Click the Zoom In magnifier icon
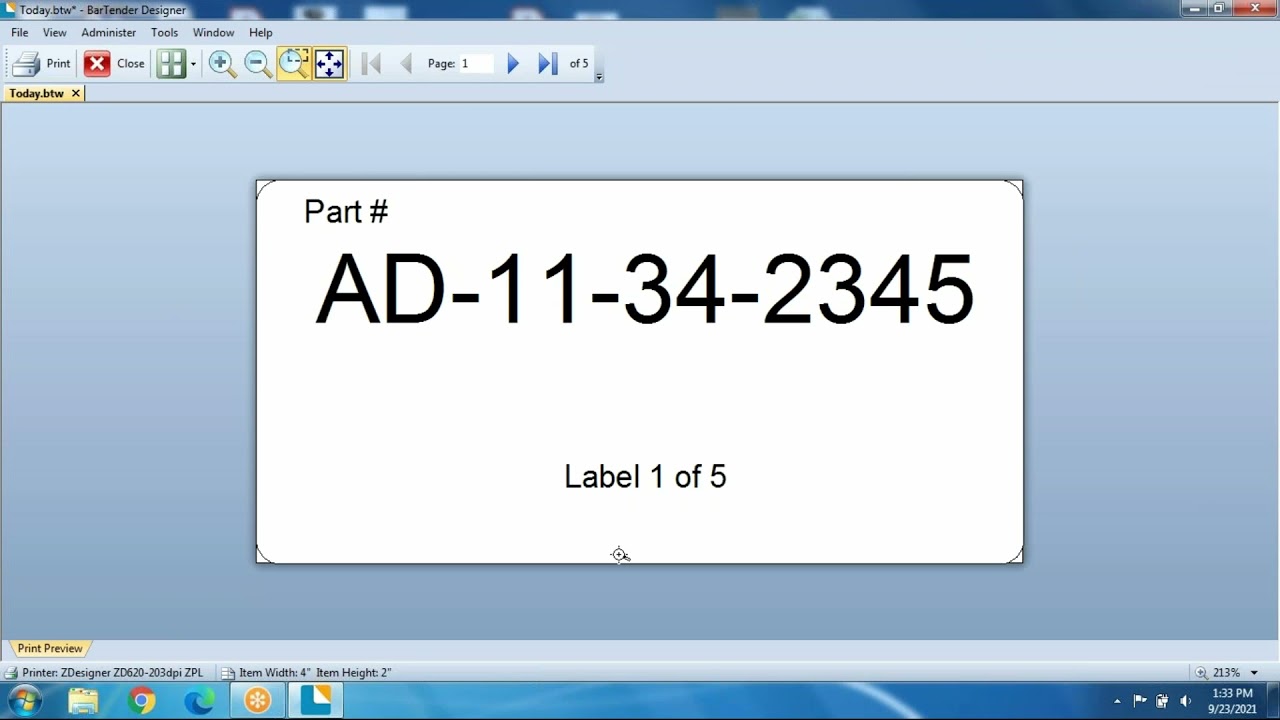 222,63
